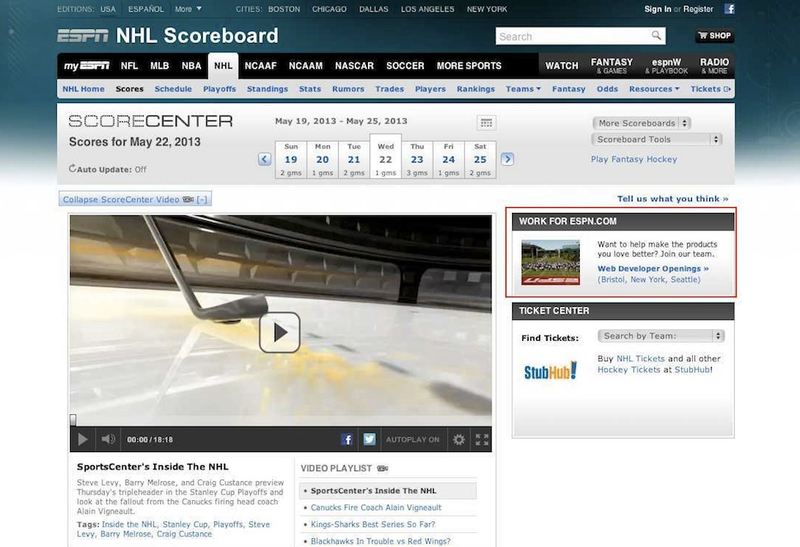Select the NBA tab
The height and width of the screenshot is (547, 800).
[191, 66]
